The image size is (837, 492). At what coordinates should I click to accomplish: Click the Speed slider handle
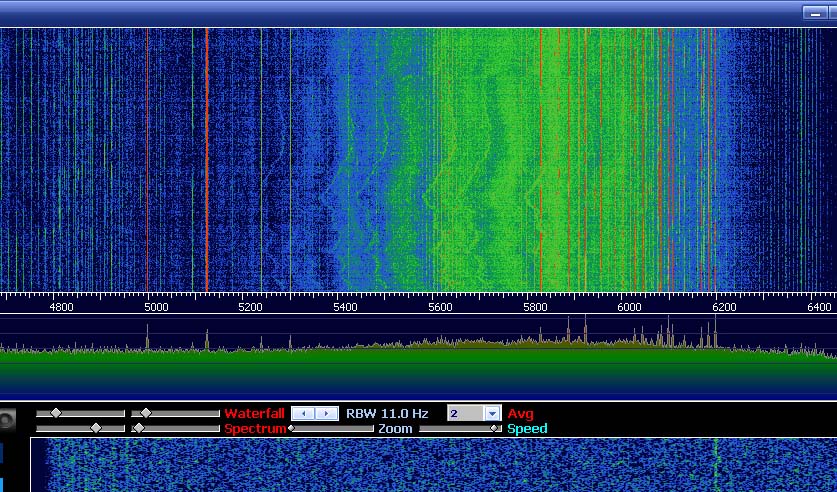point(495,428)
